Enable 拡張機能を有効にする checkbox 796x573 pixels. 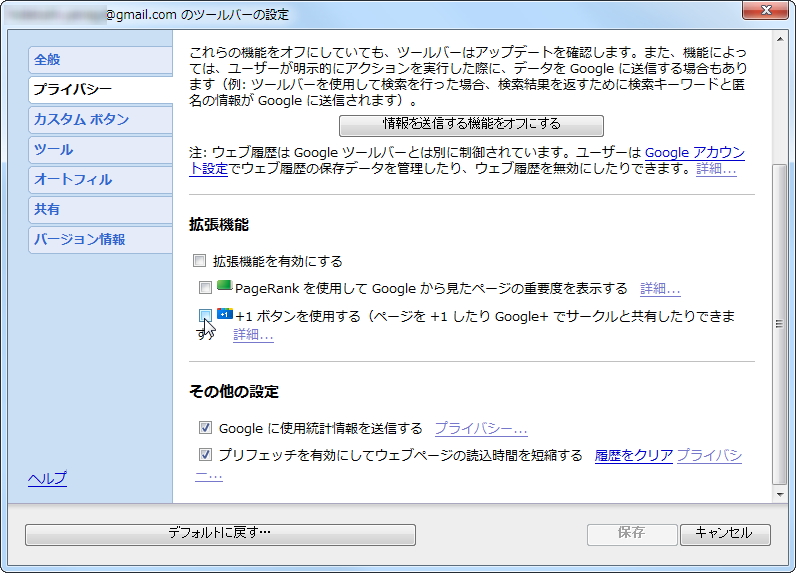click(x=200, y=261)
